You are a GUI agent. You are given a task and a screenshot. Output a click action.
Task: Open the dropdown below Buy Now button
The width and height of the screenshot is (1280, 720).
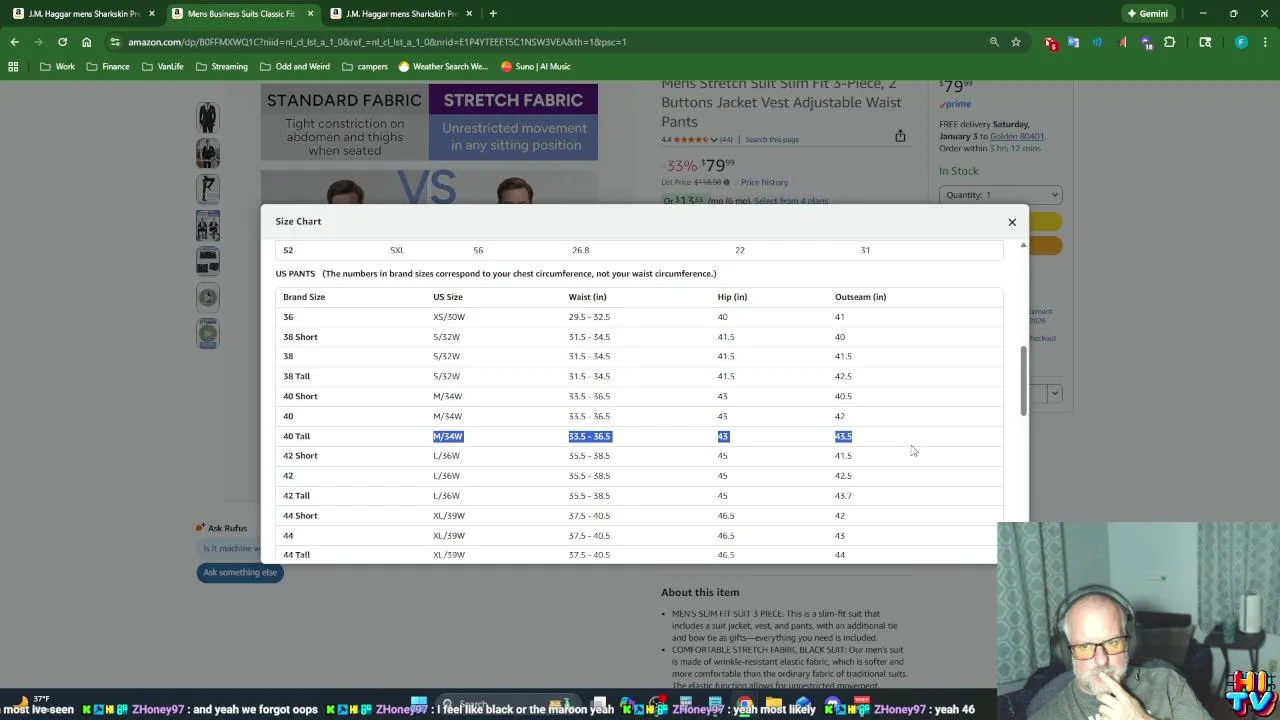(1054, 393)
